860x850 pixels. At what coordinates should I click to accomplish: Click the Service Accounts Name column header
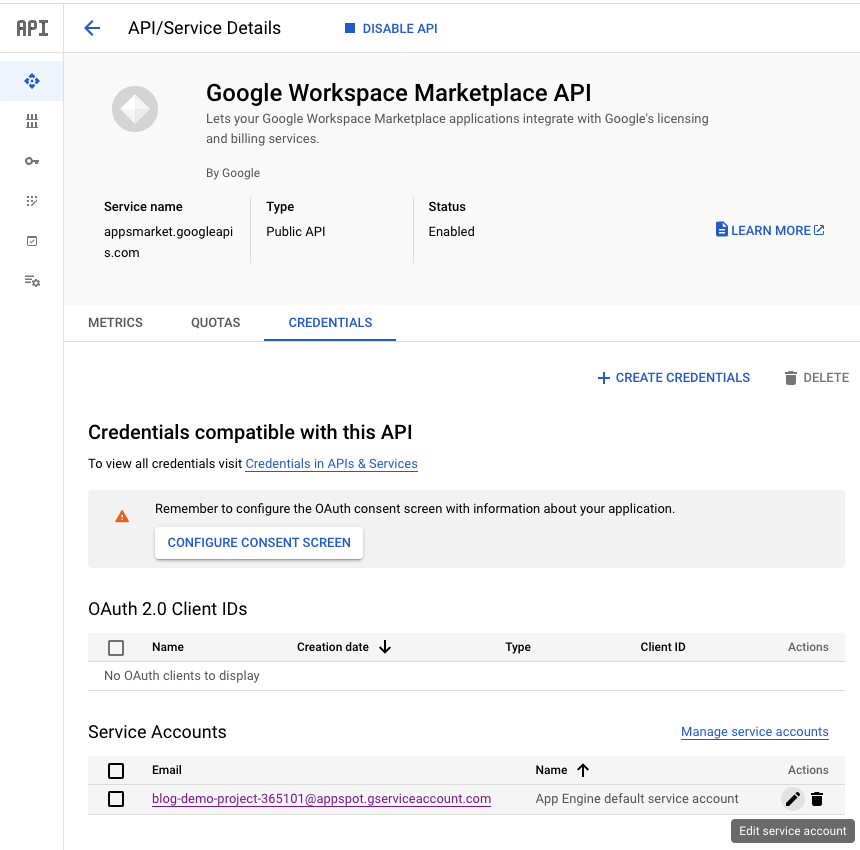tap(551, 770)
